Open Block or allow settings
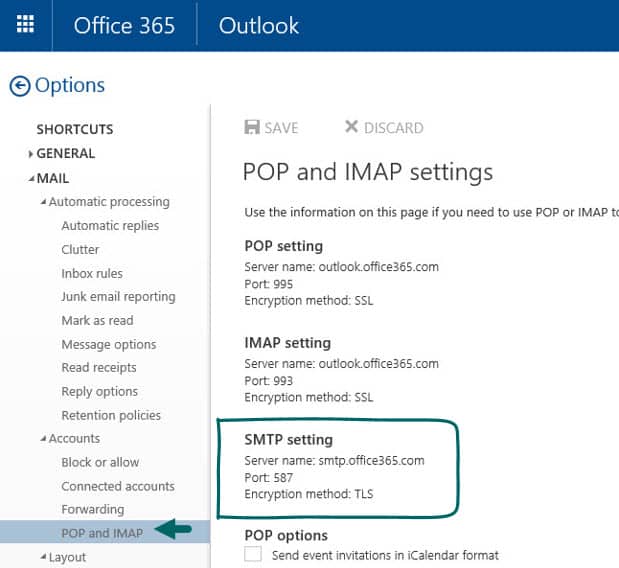 pos(100,462)
